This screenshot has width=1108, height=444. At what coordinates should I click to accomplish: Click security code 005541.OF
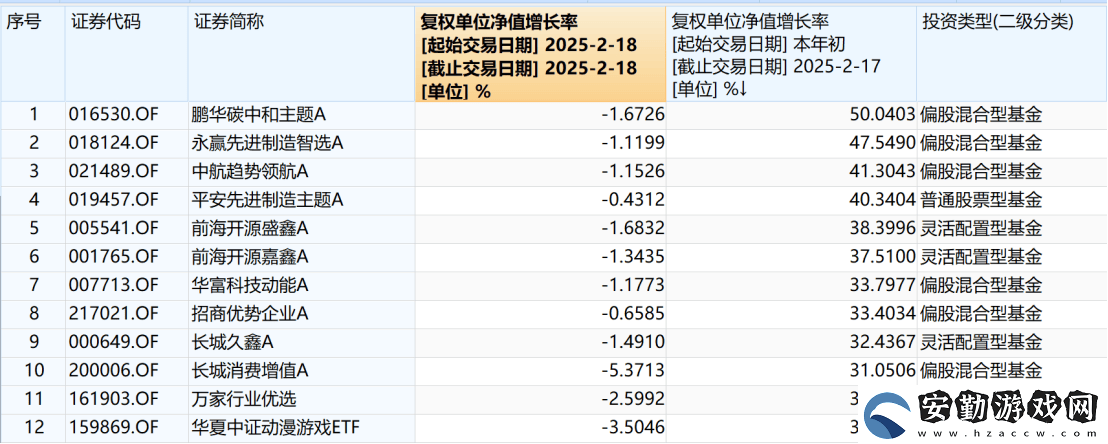pyautogui.click(x=114, y=229)
